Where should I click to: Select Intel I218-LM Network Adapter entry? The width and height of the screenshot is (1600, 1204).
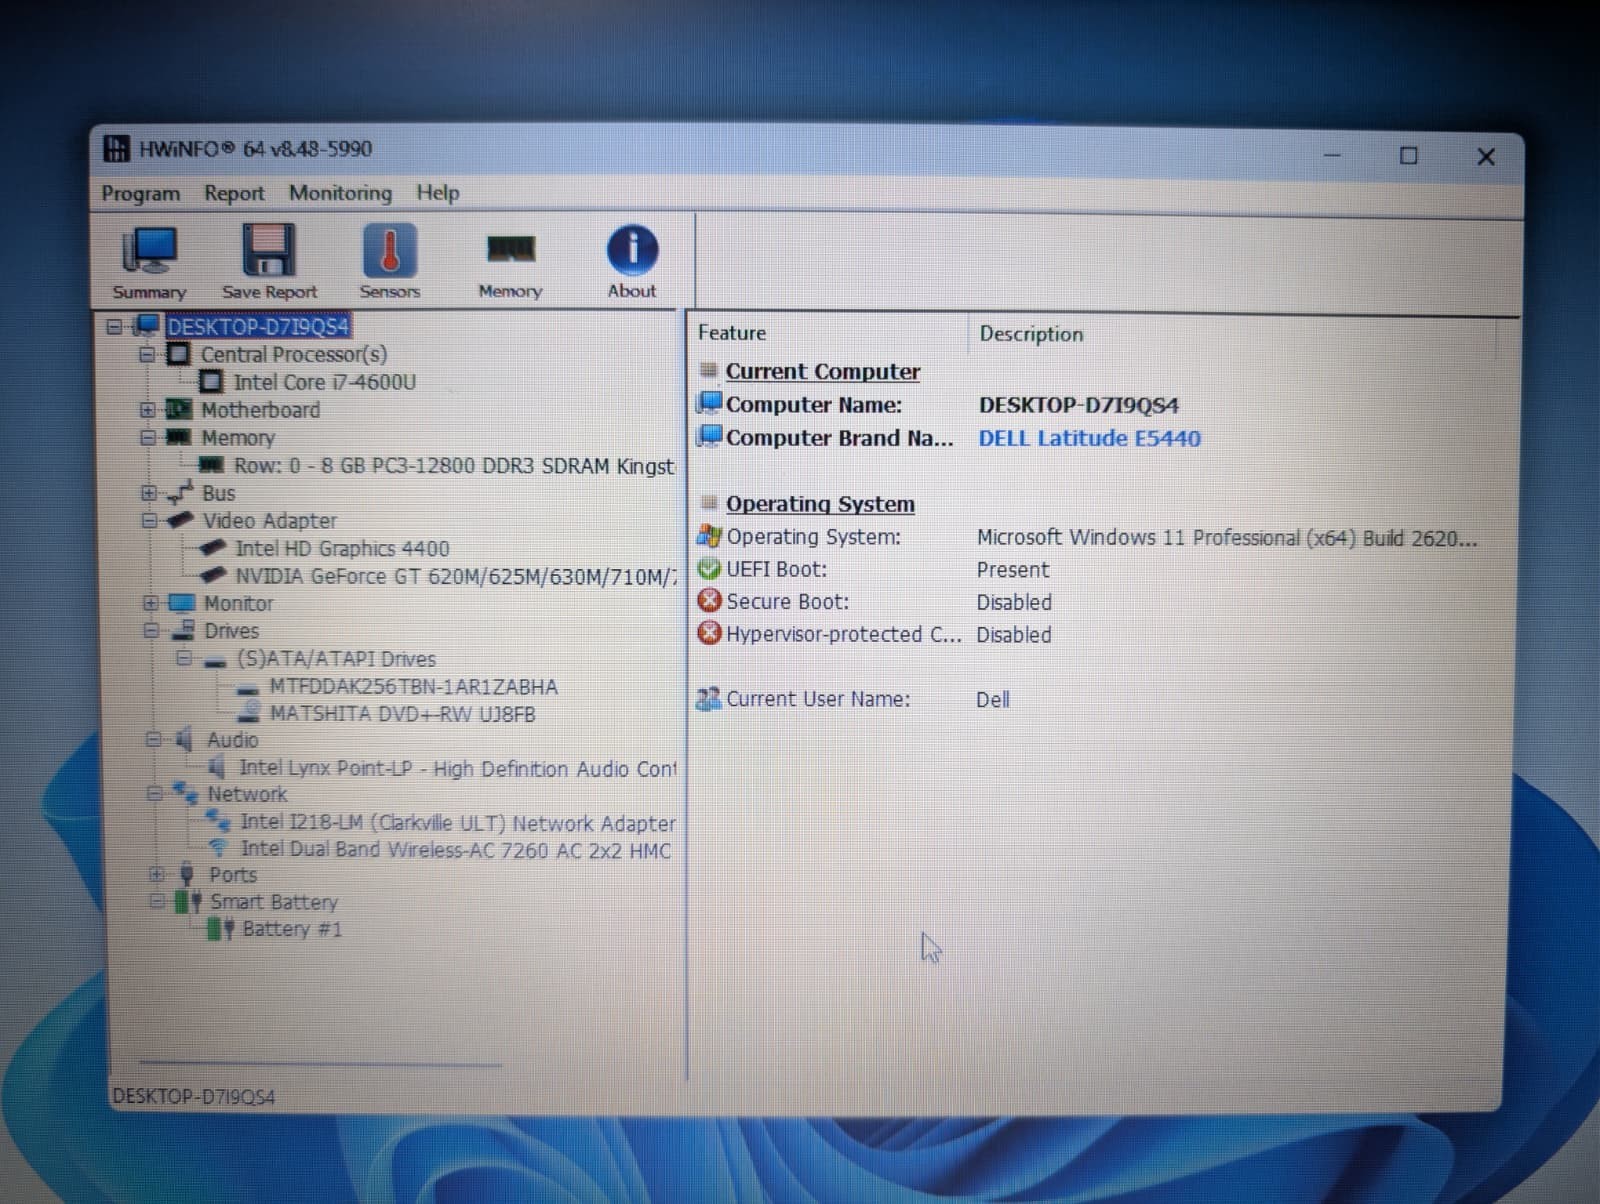[458, 823]
